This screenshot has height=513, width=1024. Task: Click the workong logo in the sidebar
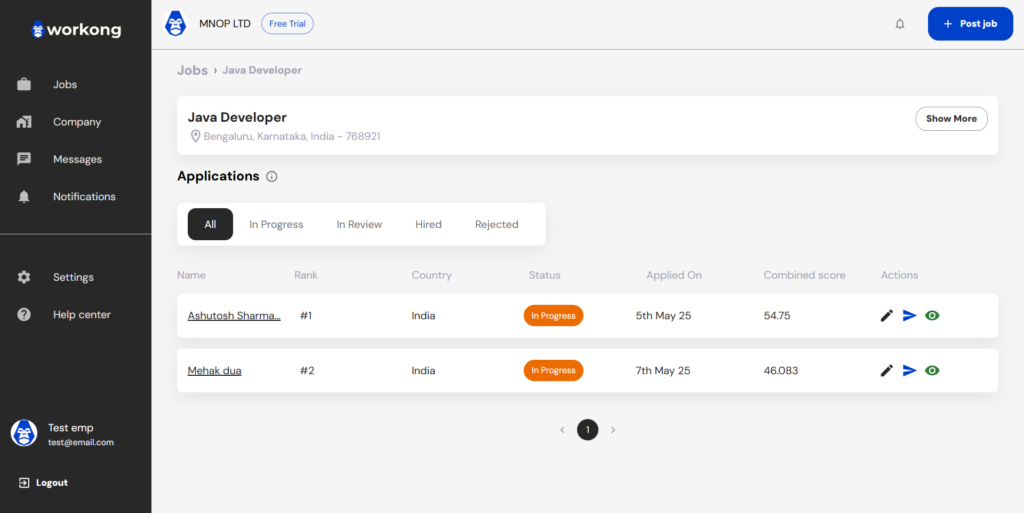pyautogui.click(x=76, y=29)
